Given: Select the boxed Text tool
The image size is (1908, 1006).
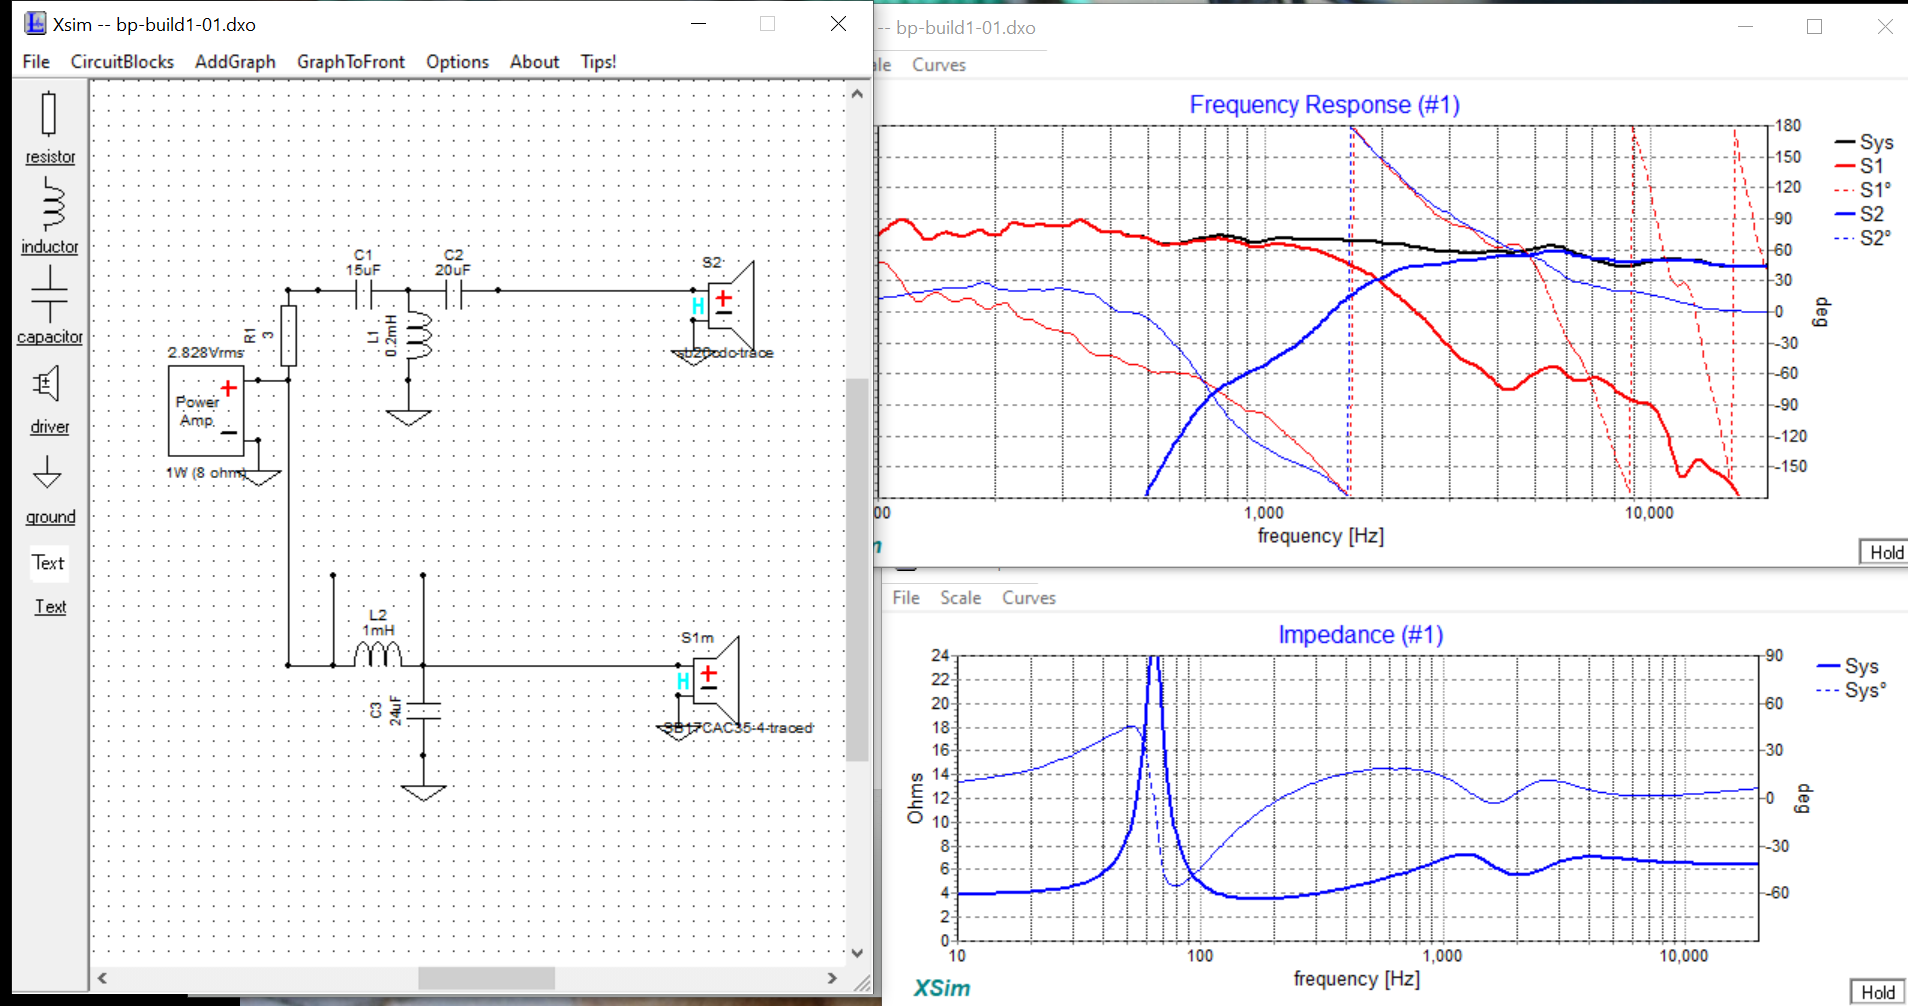Looking at the screenshot, I should pyautogui.click(x=48, y=563).
